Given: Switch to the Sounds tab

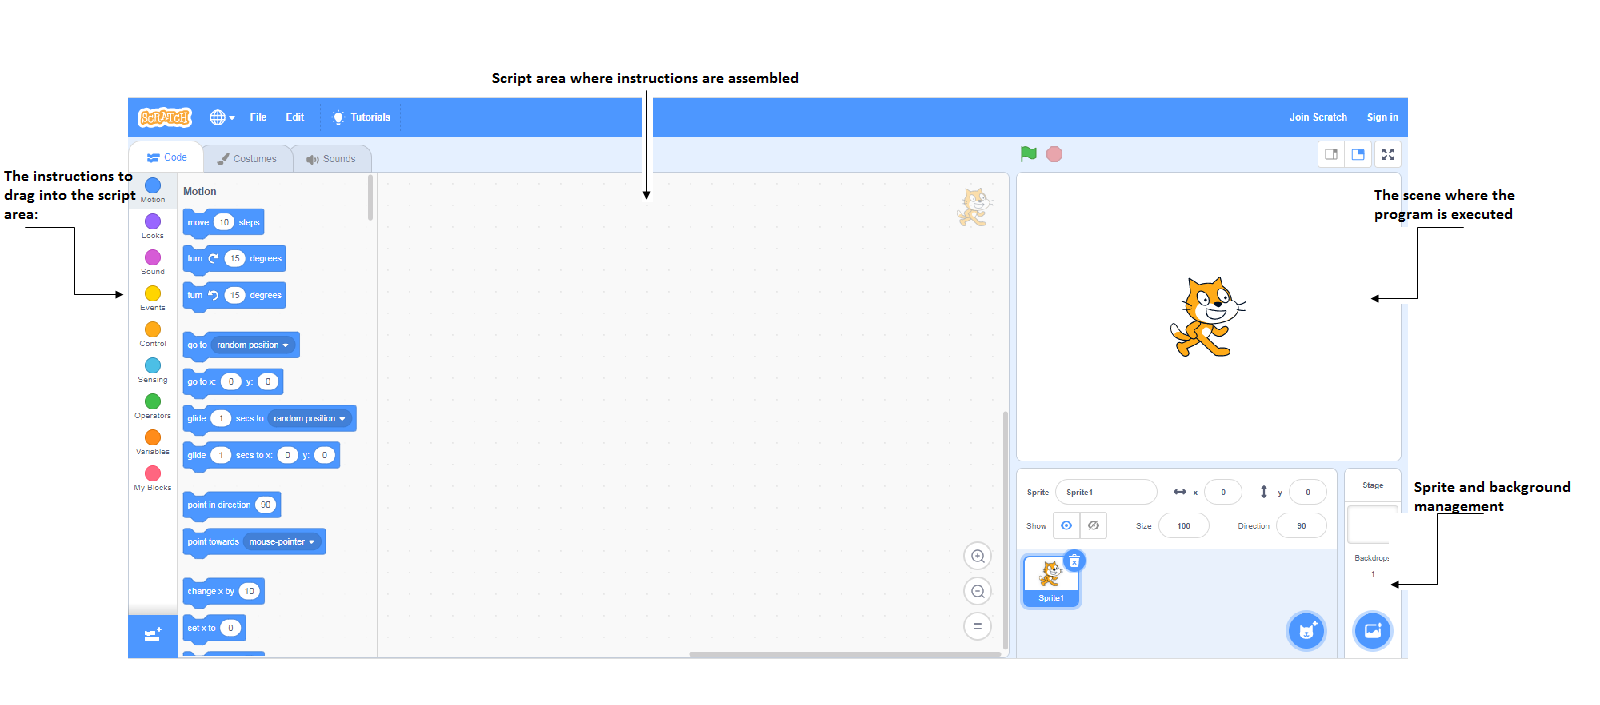Looking at the screenshot, I should pos(331,159).
